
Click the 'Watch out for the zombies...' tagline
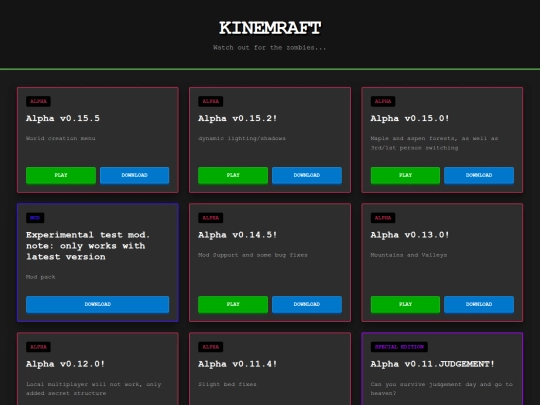tap(270, 48)
